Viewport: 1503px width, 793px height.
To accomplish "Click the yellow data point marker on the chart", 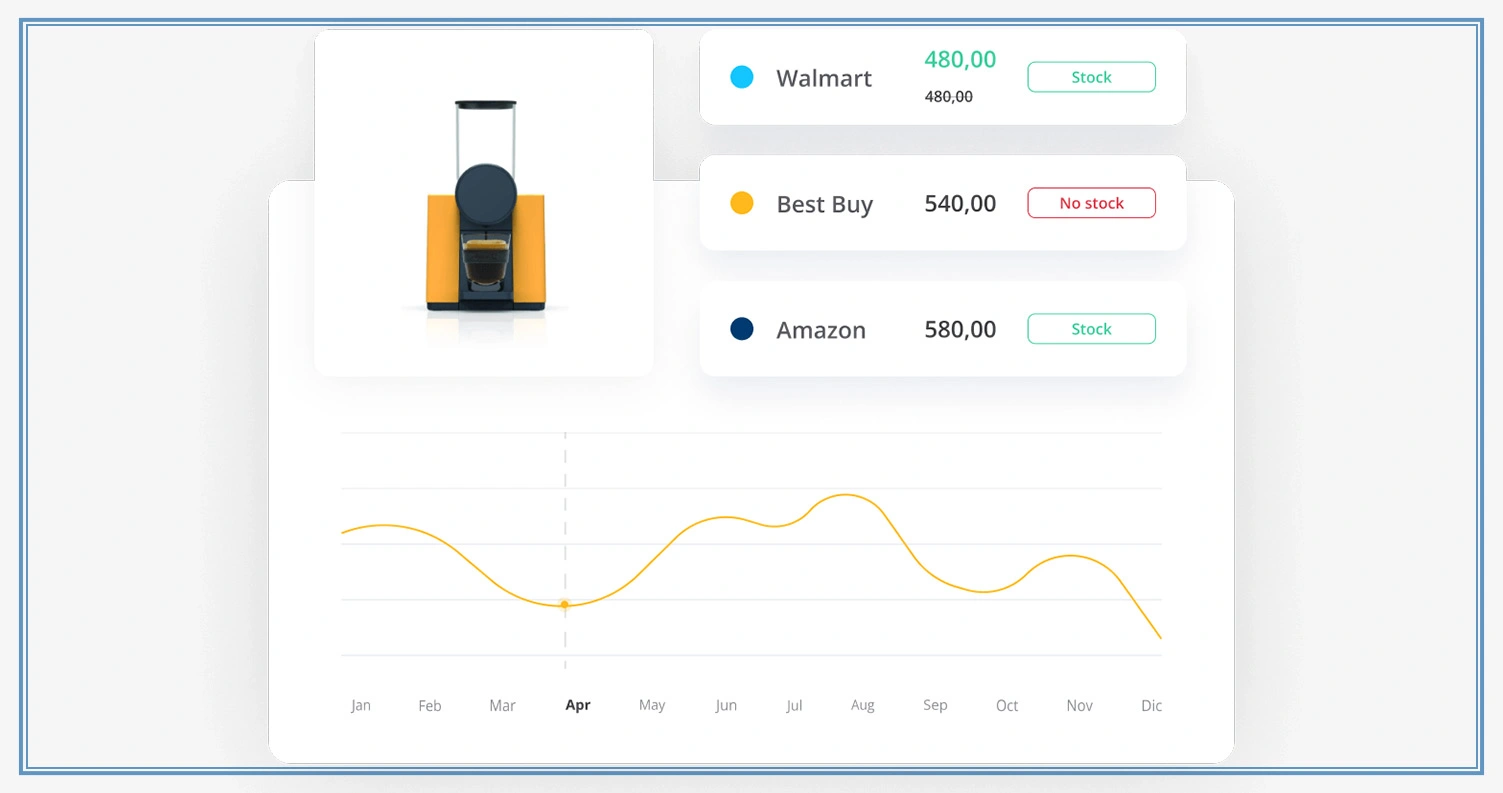I will (x=564, y=605).
